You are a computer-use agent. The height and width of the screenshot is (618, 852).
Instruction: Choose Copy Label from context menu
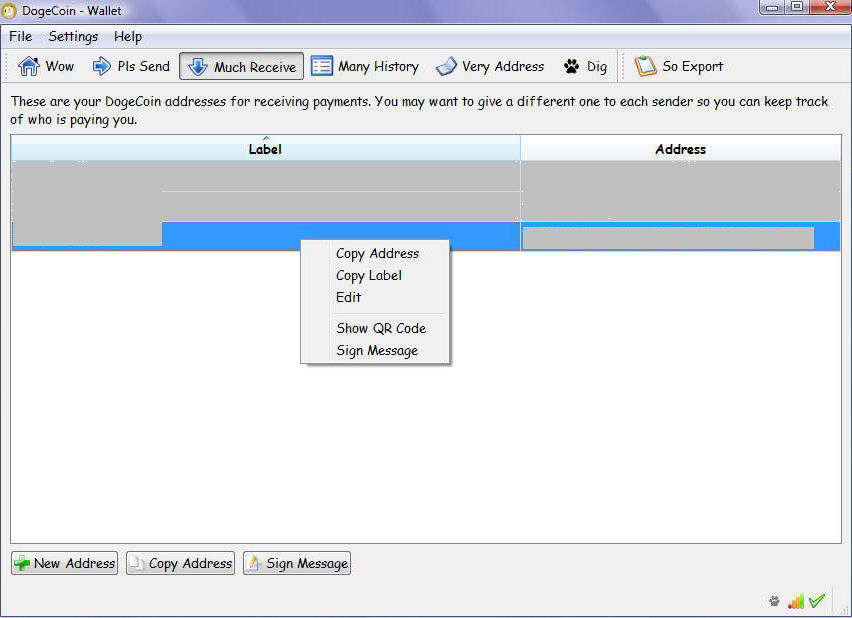369,276
